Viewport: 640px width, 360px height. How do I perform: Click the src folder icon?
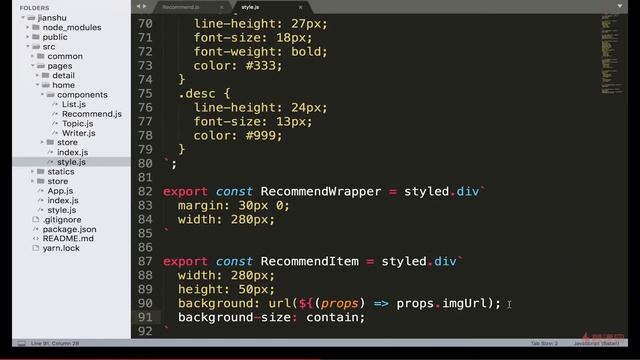click(36, 47)
